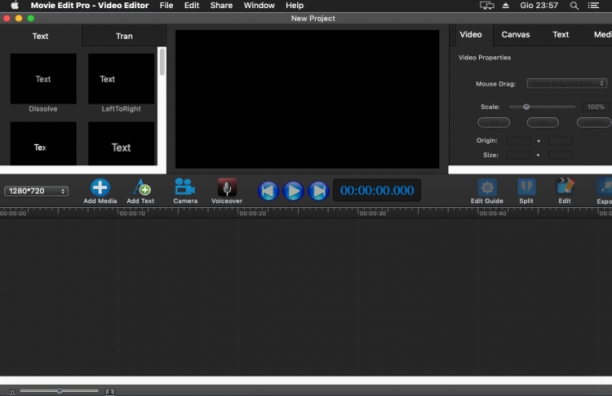Image resolution: width=612 pixels, height=396 pixels.
Task: Select the LeftToRight text effect thumbnail
Action: [121, 79]
